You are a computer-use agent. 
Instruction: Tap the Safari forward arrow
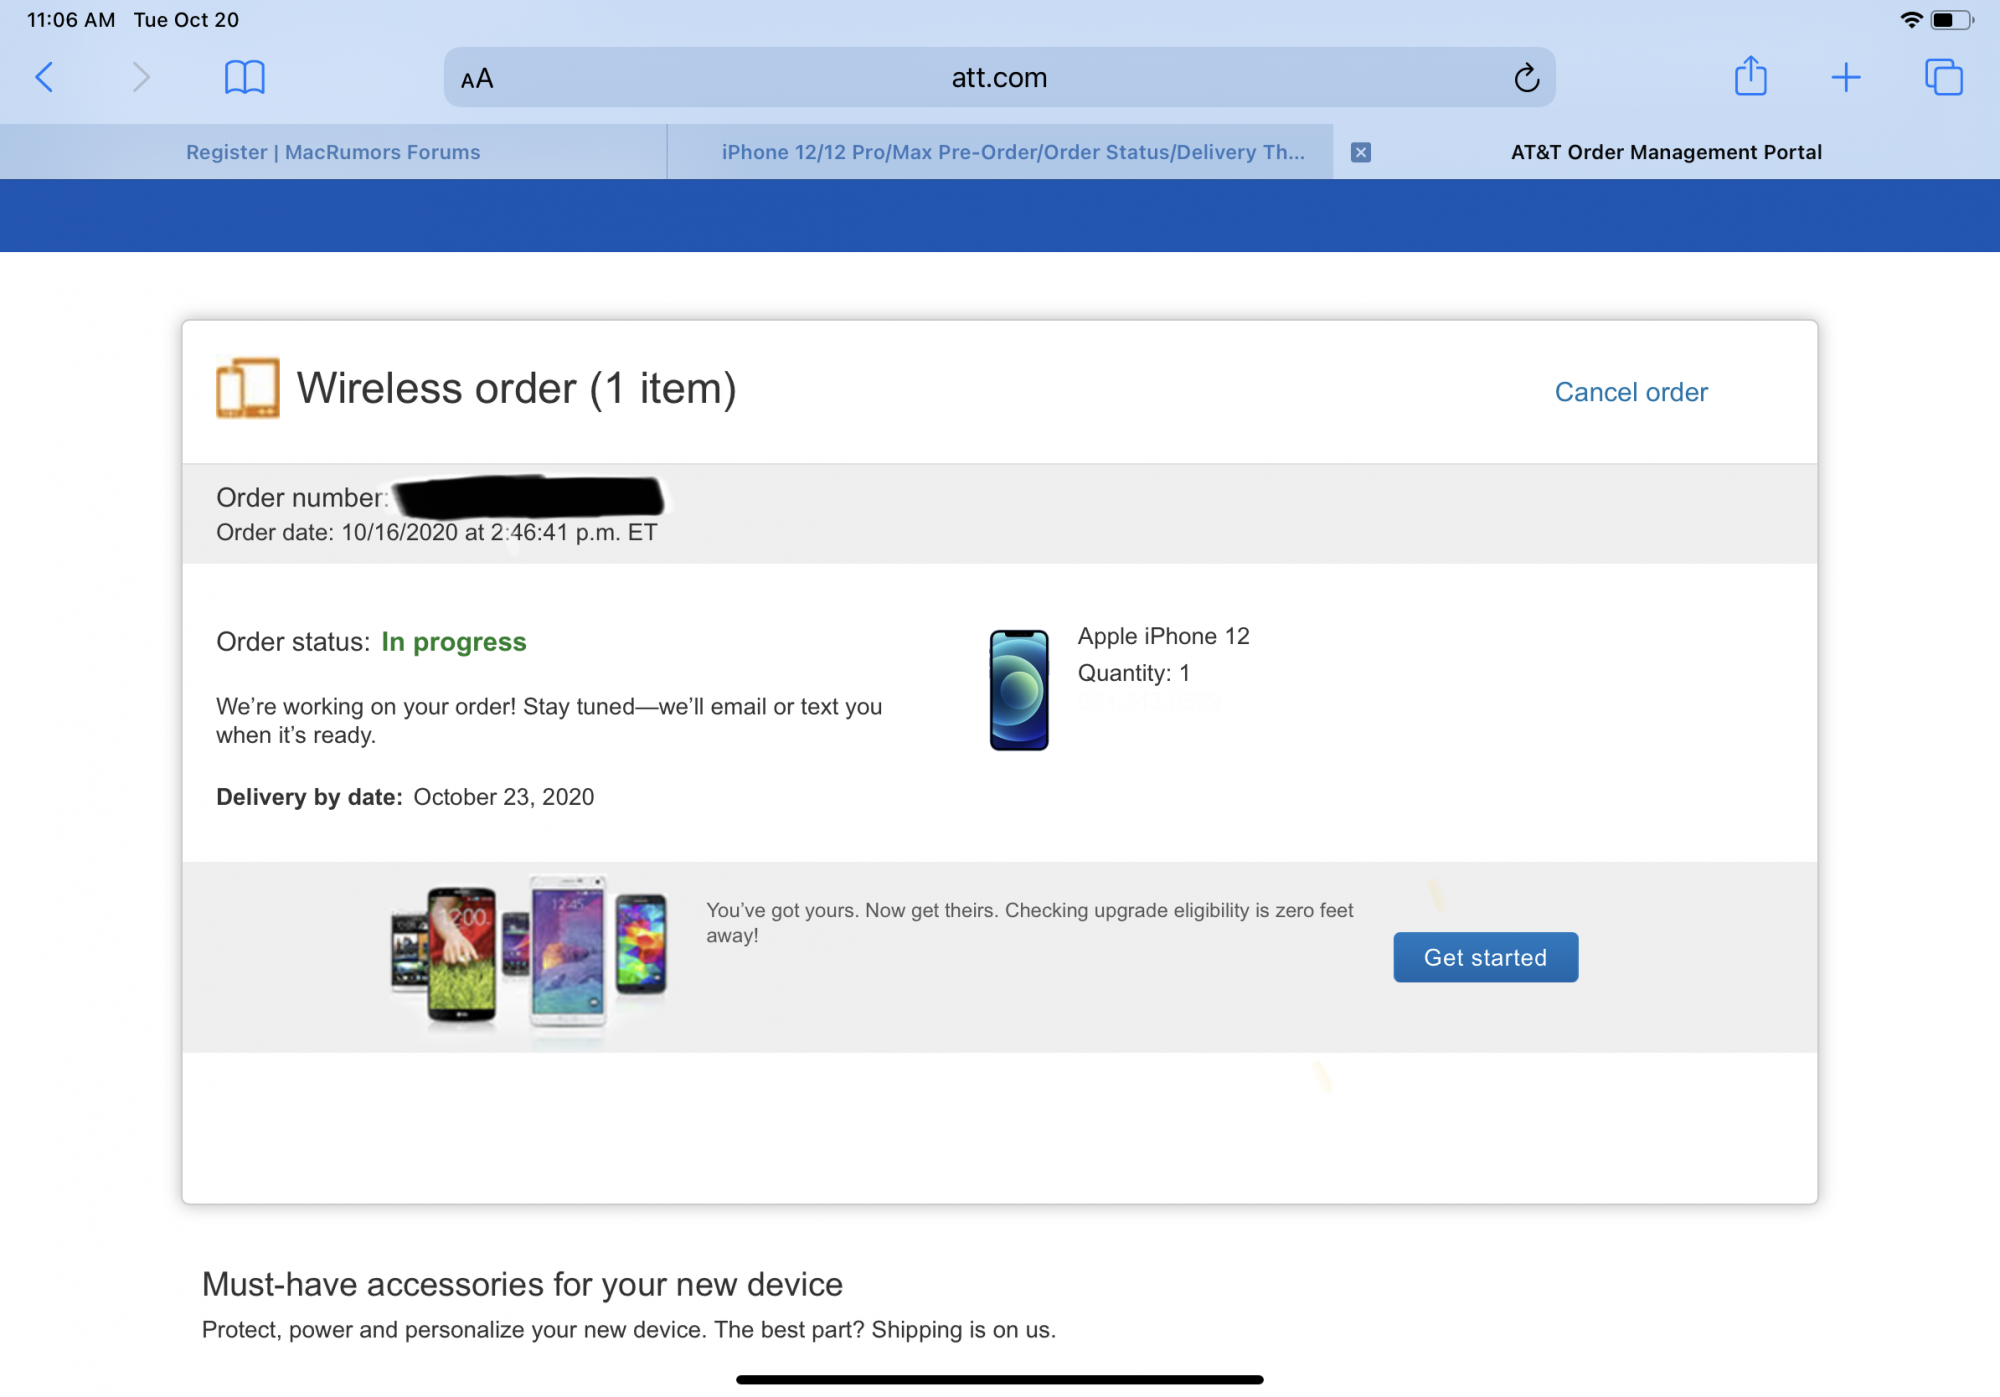(141, 77)
